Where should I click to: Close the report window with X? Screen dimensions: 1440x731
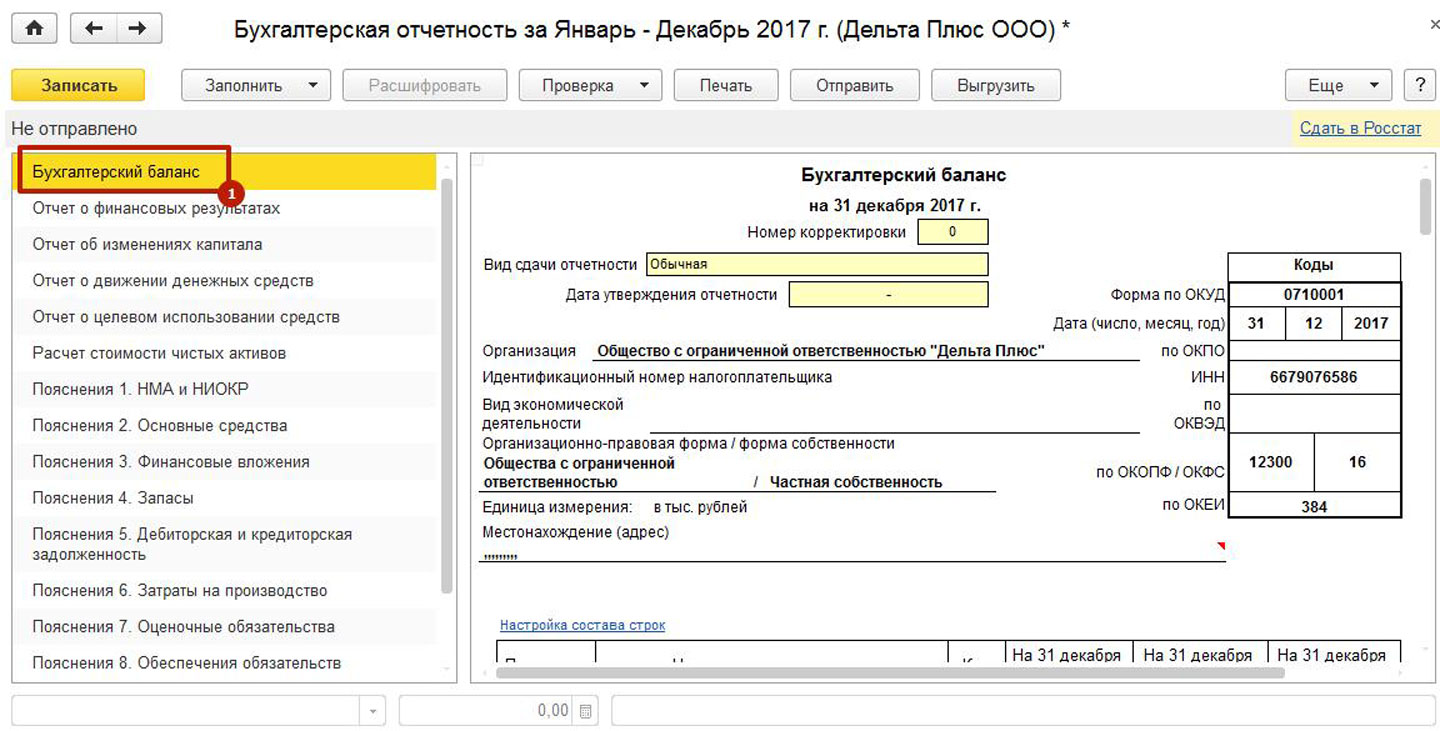[x=1433, y=26]
